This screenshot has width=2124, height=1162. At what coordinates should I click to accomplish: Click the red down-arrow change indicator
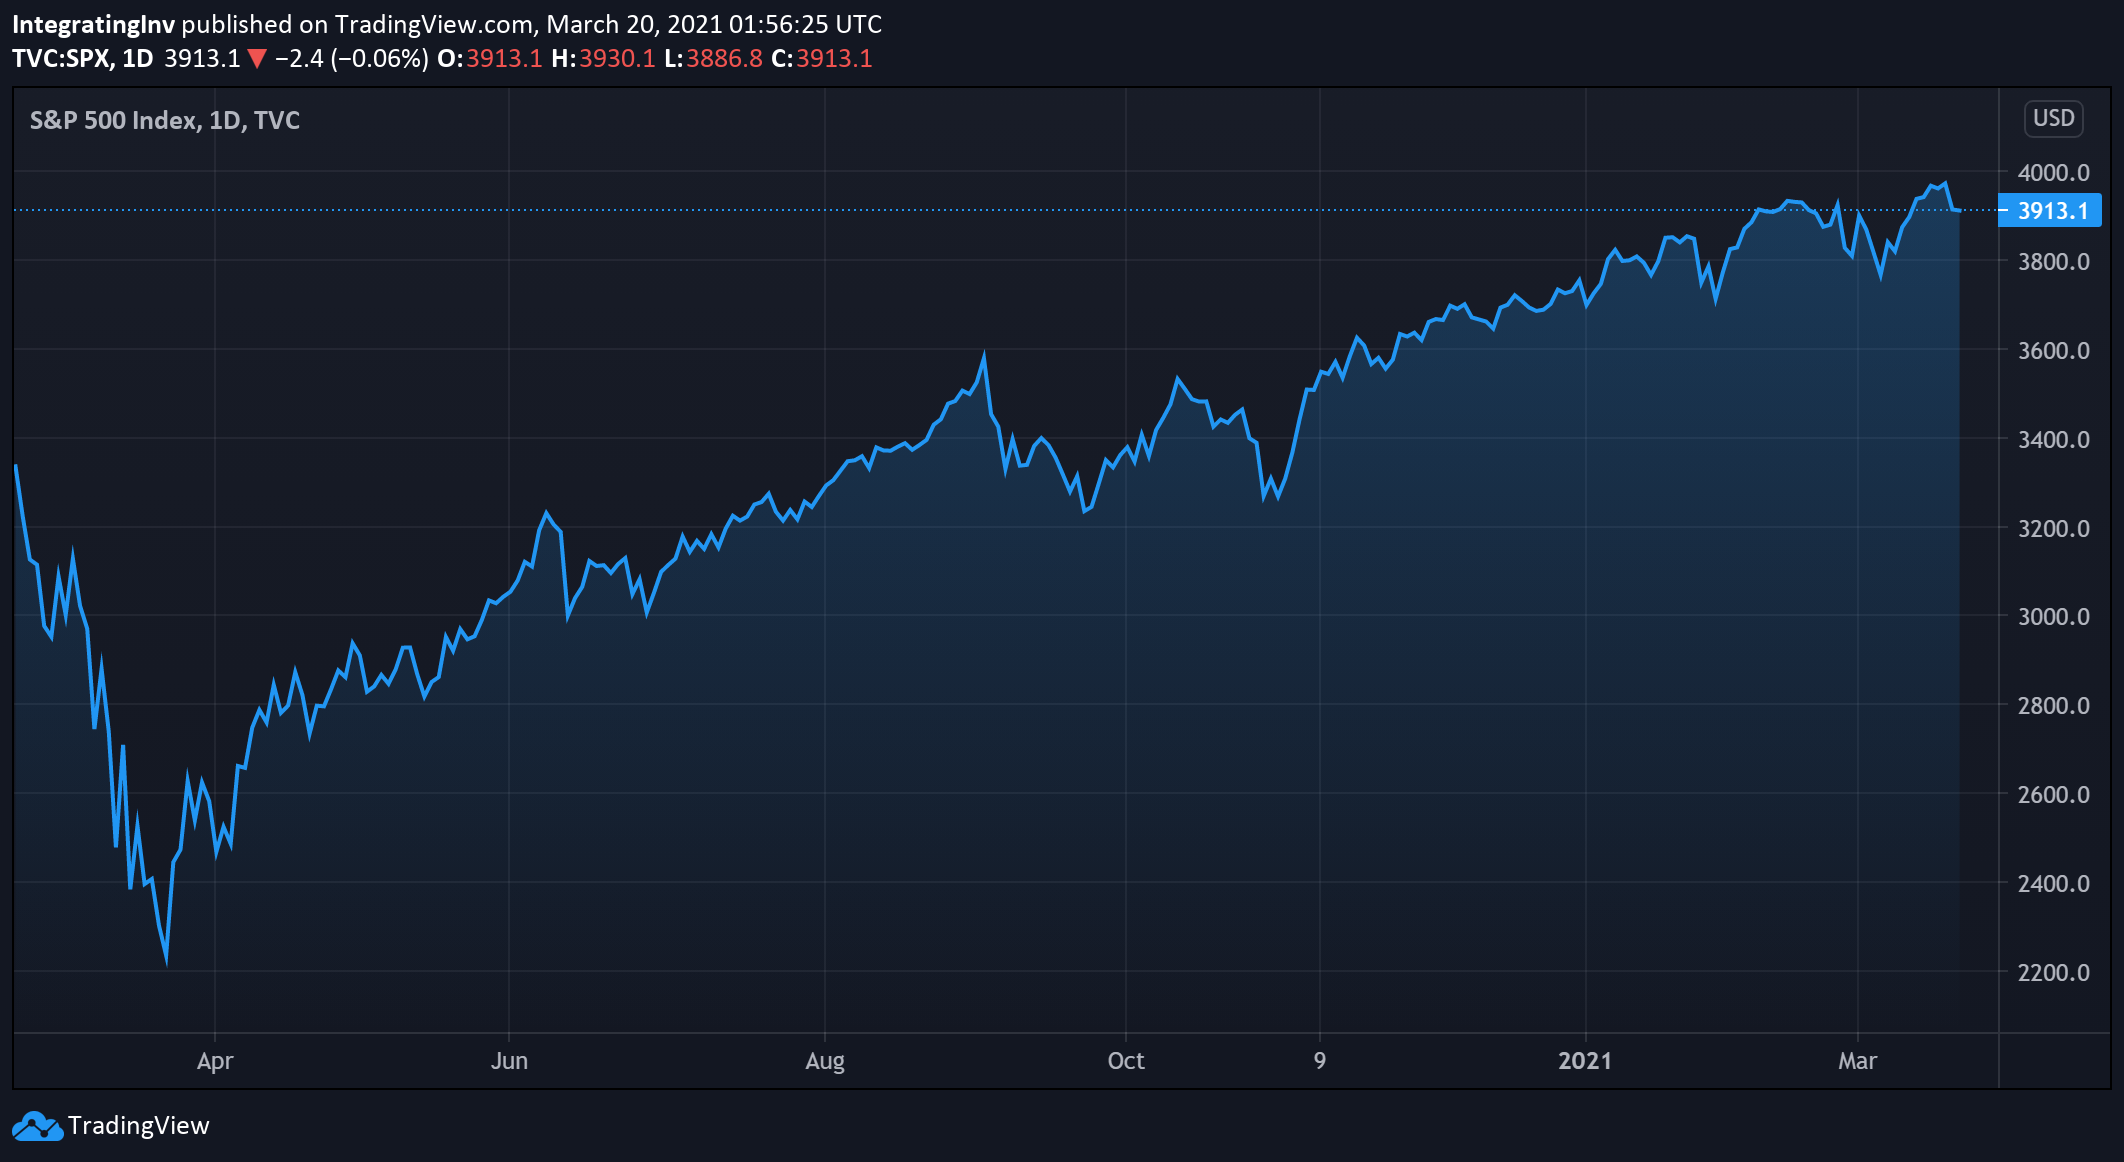(257, 59)
